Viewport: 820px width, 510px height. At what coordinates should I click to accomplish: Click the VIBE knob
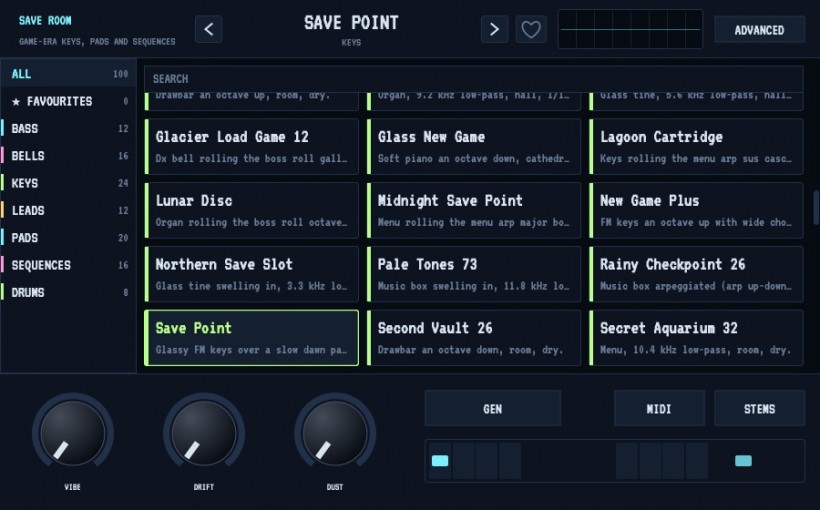click(x=73, y=433)
